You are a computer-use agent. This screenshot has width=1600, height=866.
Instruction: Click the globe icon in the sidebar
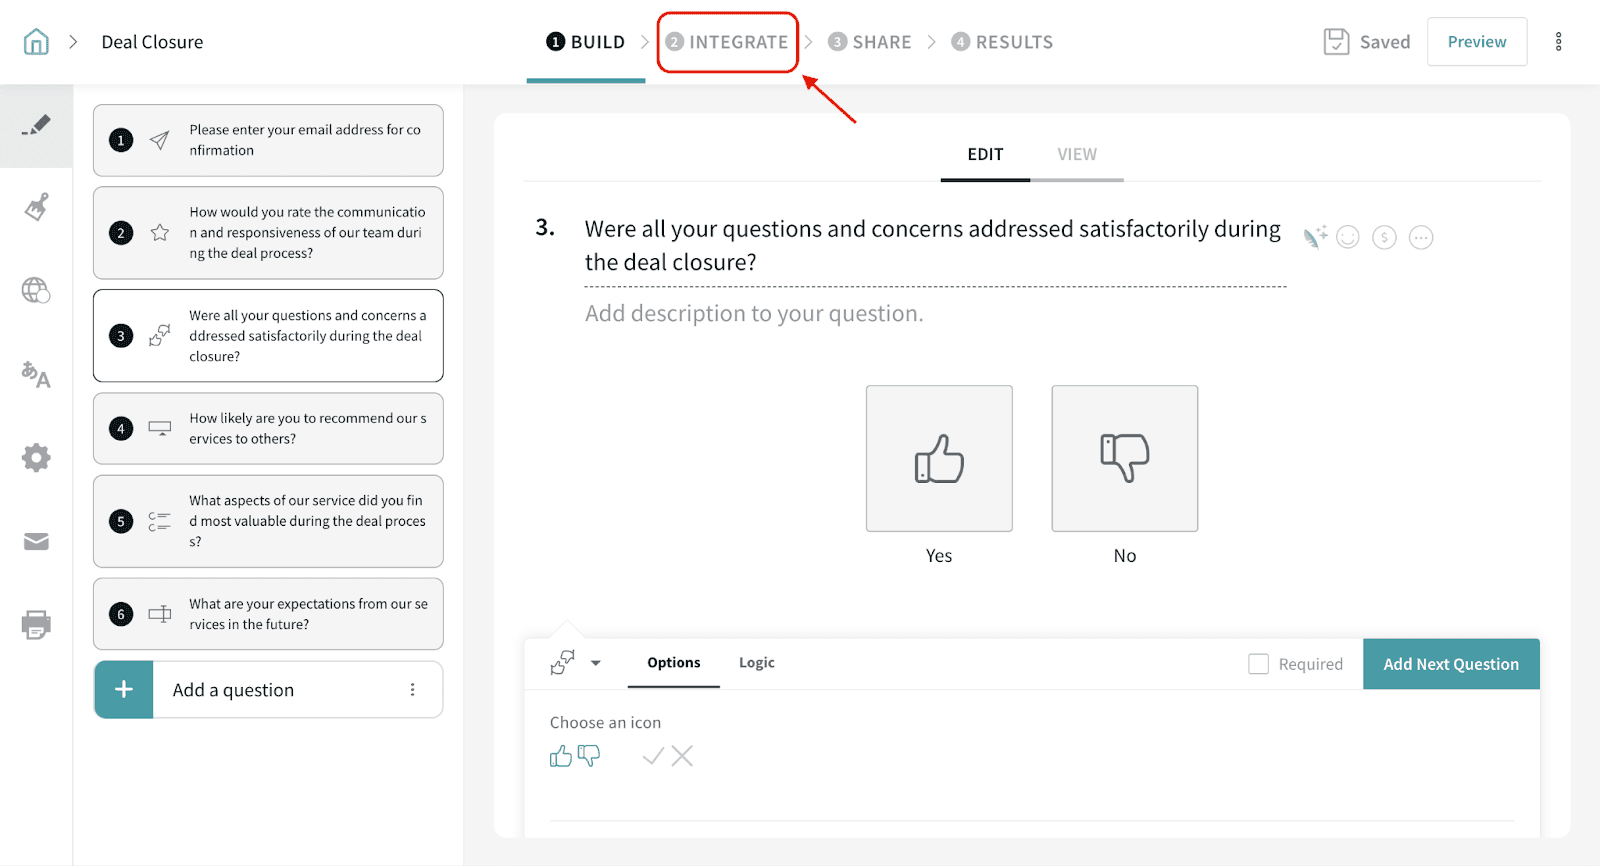coord(36,291)
